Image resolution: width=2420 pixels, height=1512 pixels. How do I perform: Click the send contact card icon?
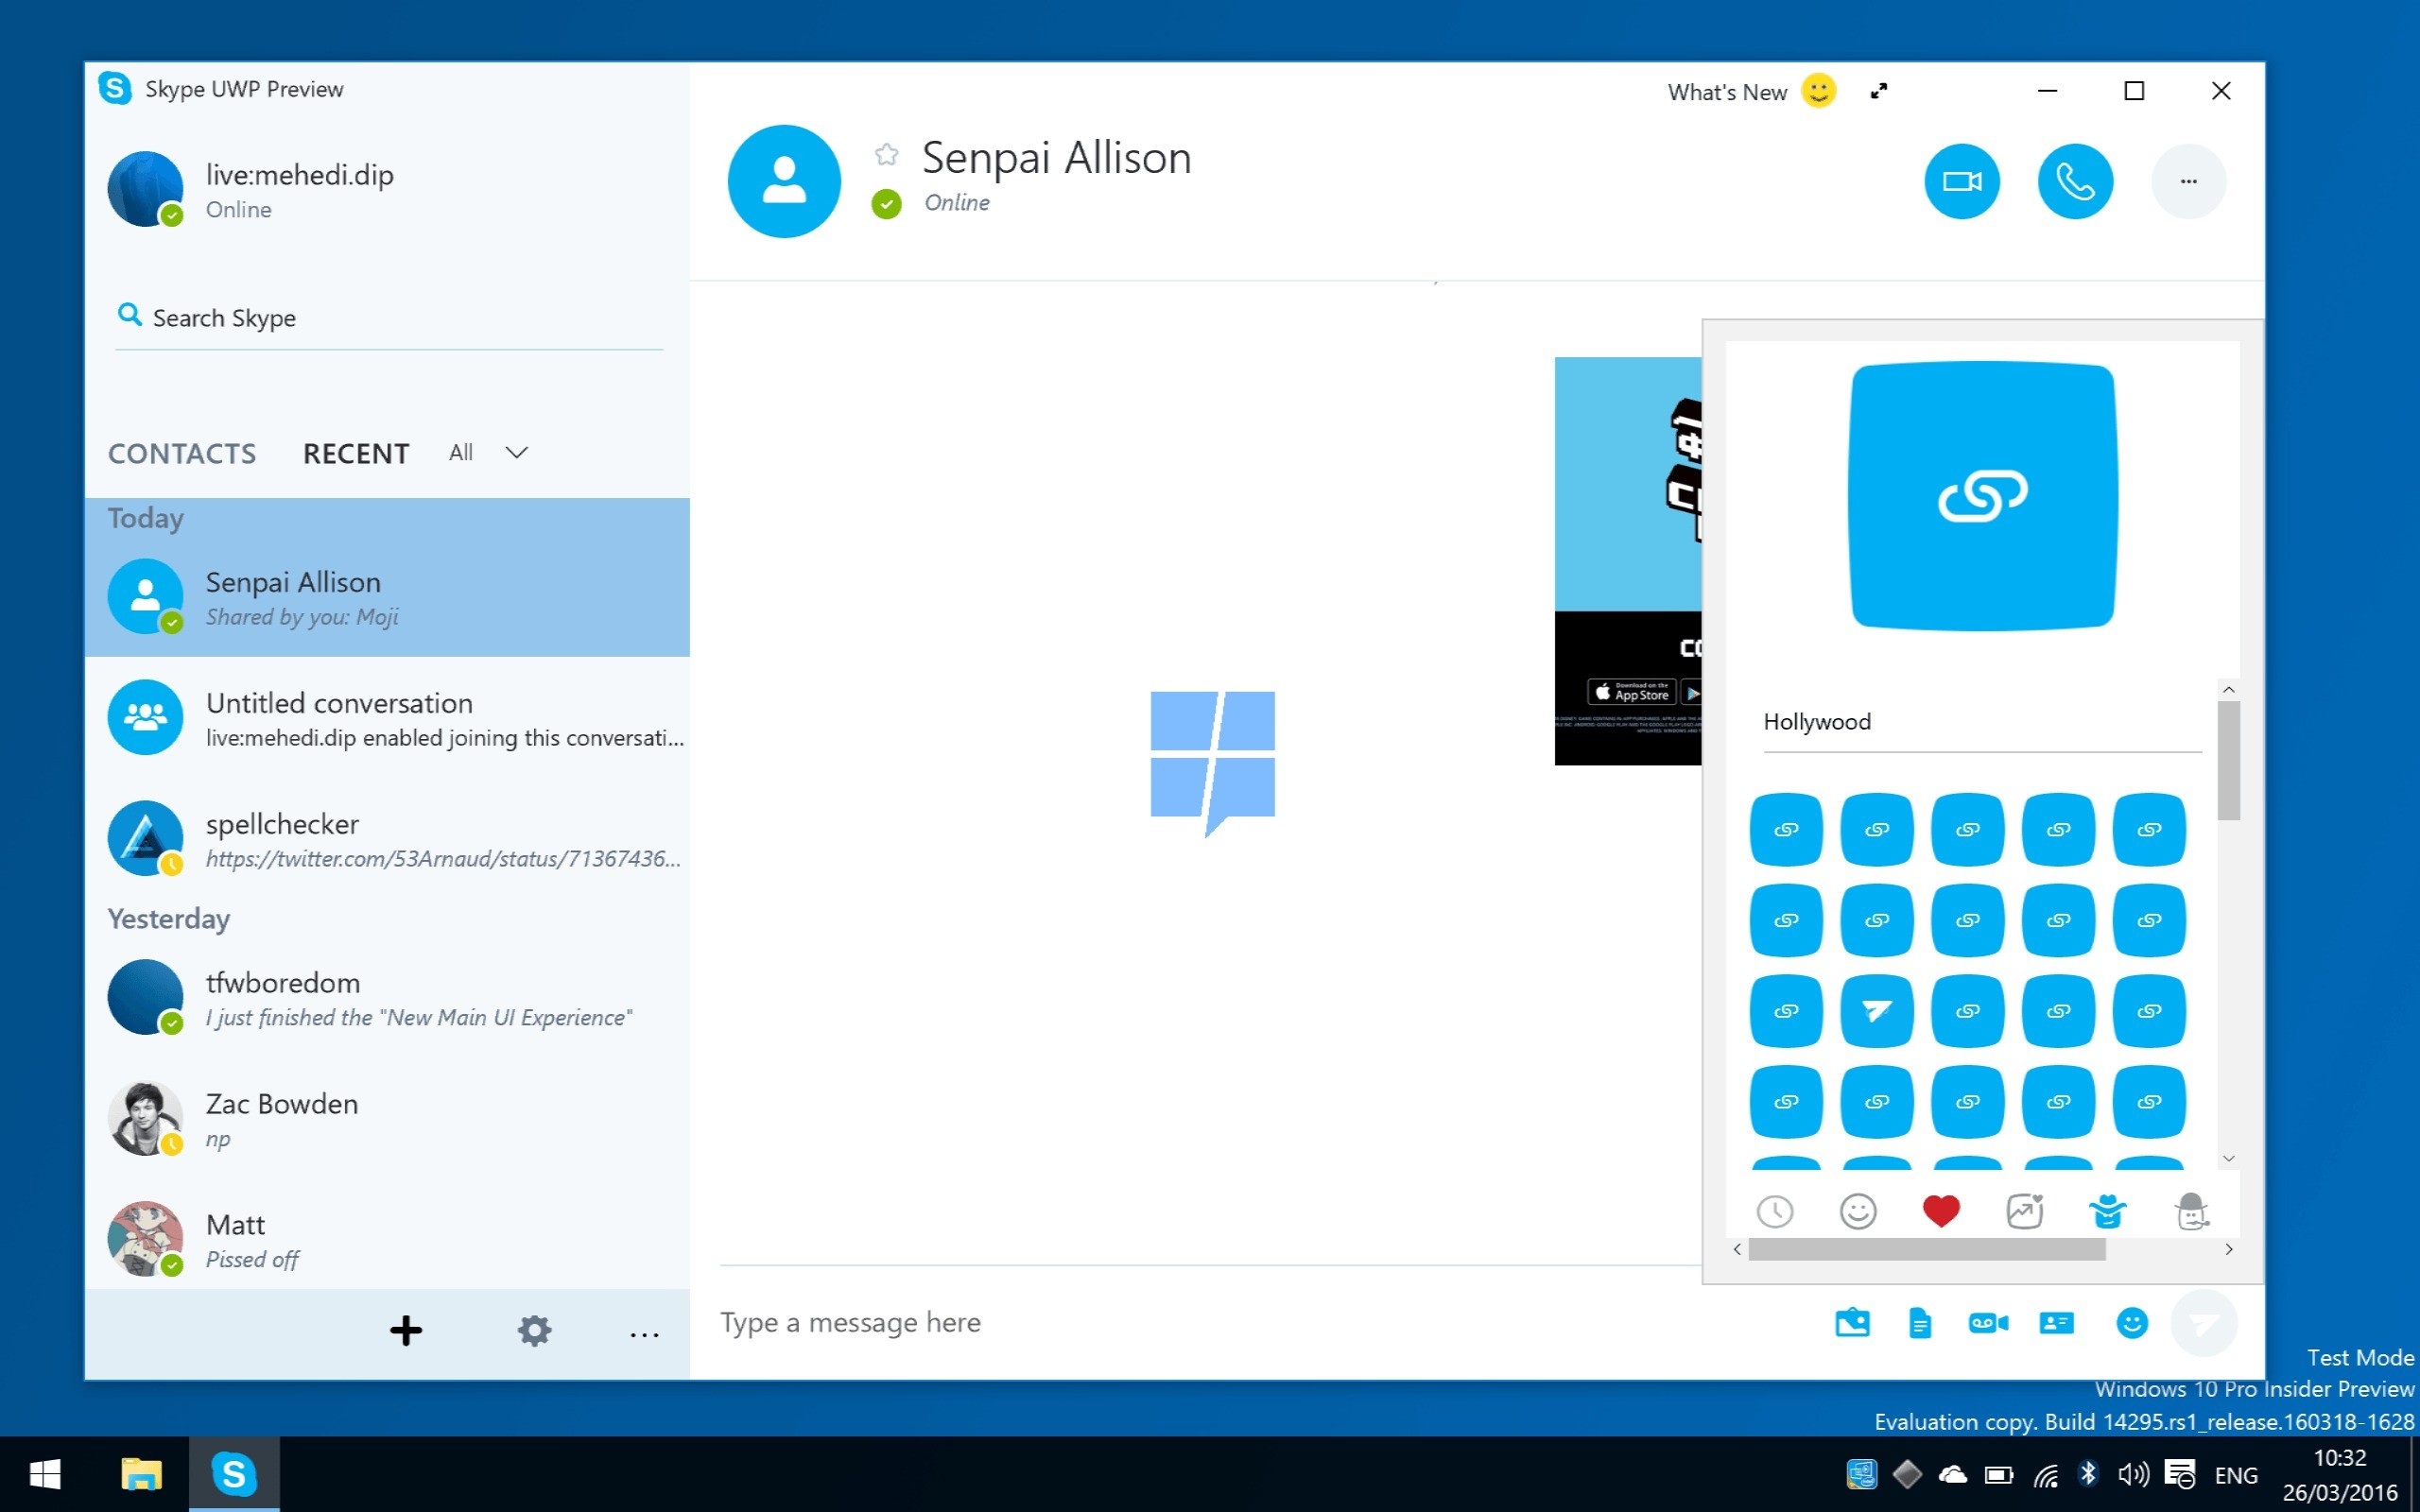(2056, 1323)
